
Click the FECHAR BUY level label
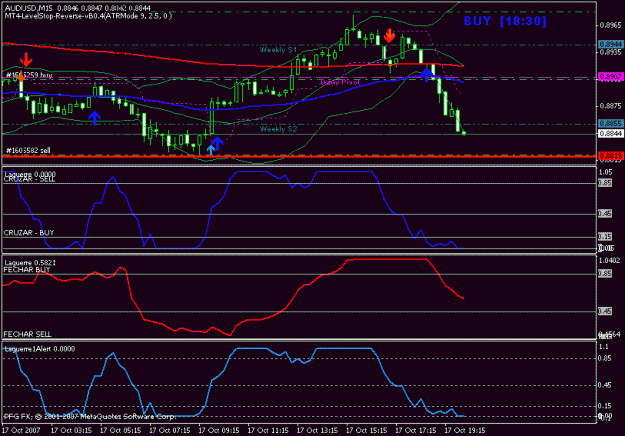(27, 269)
